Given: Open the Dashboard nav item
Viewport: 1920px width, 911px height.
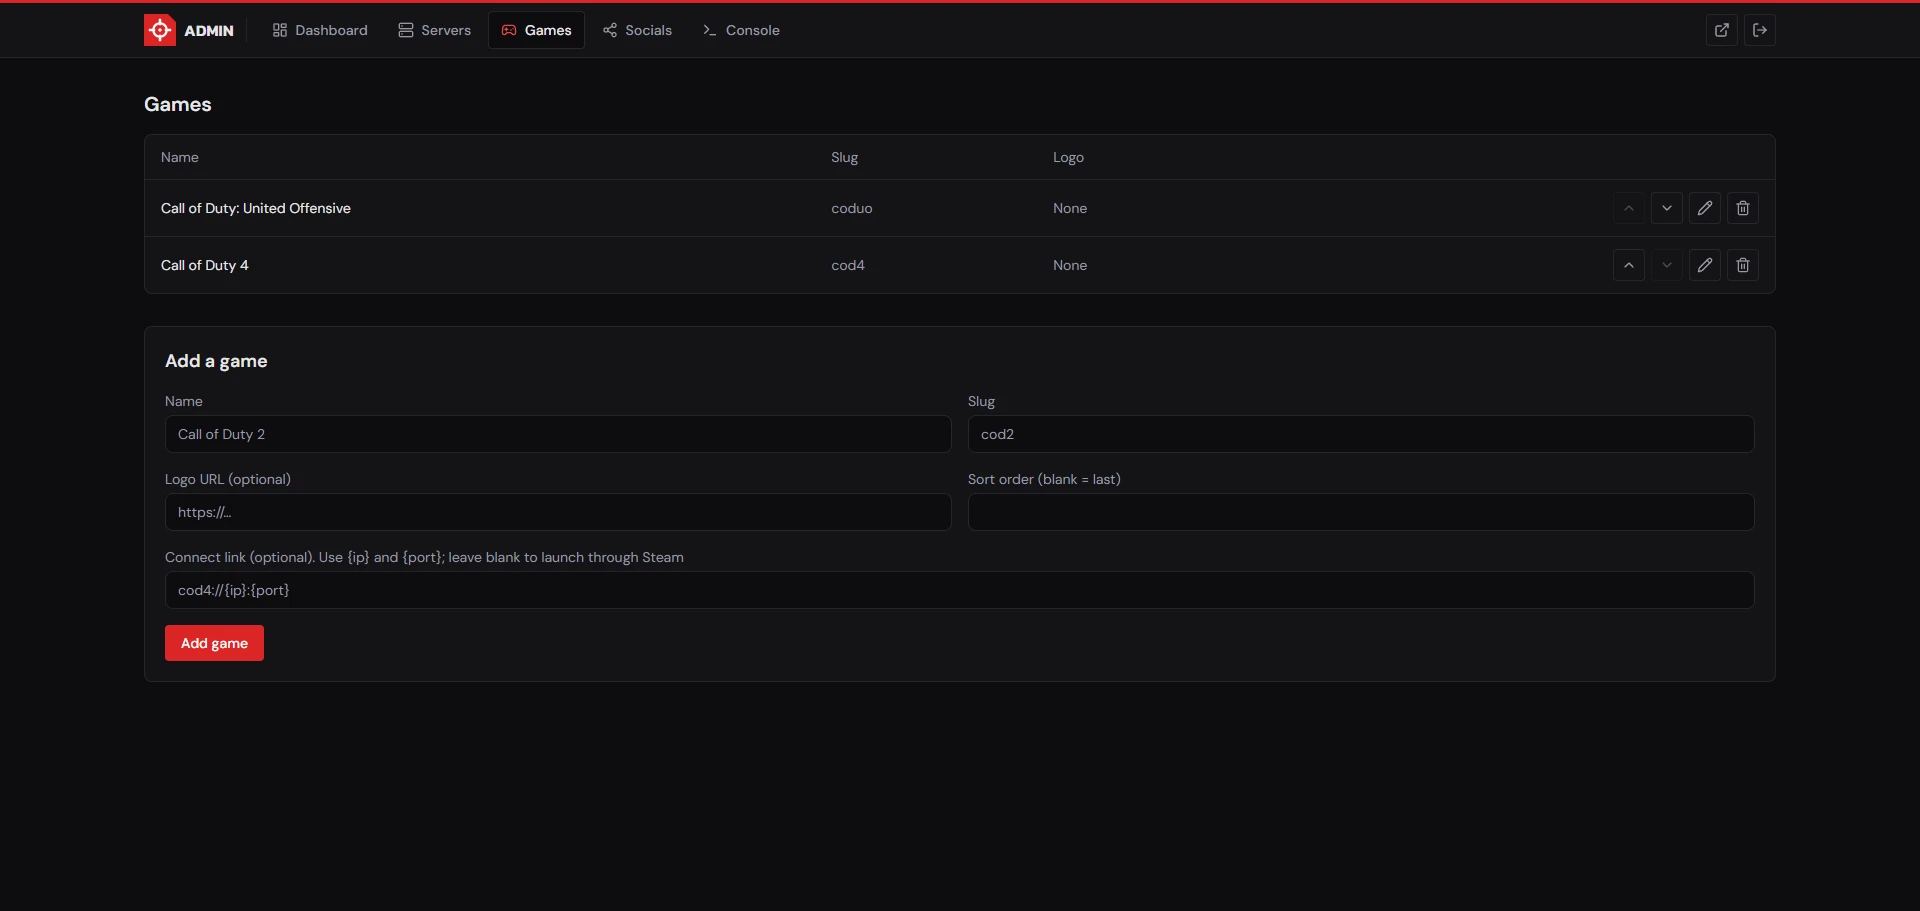Looking at the screenshot, I should [x=320, y=30].
